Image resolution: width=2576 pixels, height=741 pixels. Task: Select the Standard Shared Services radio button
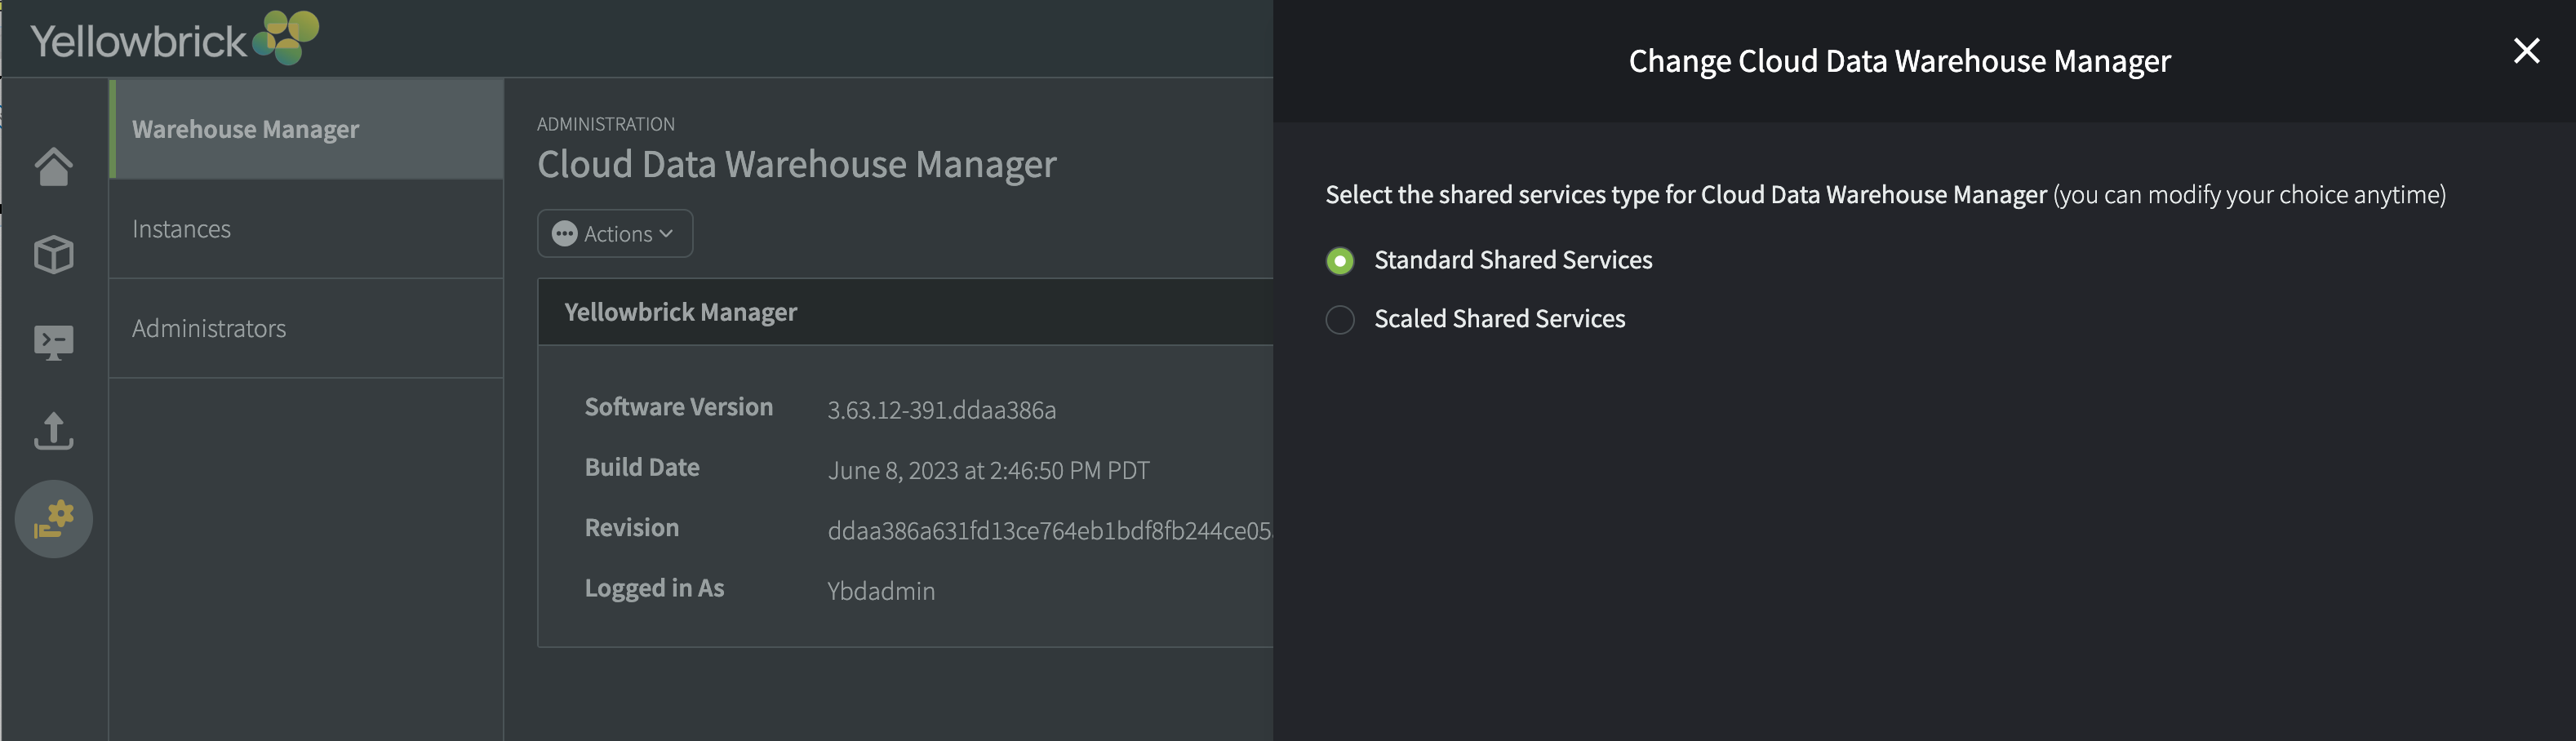click(1340, 261)
